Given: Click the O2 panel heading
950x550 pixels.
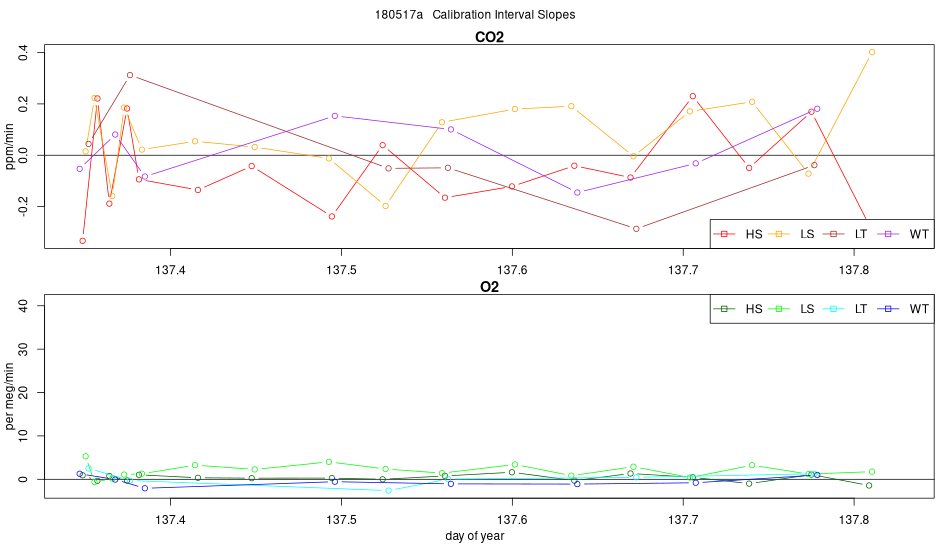Looking at the screenshot, I should click(489, 287).
